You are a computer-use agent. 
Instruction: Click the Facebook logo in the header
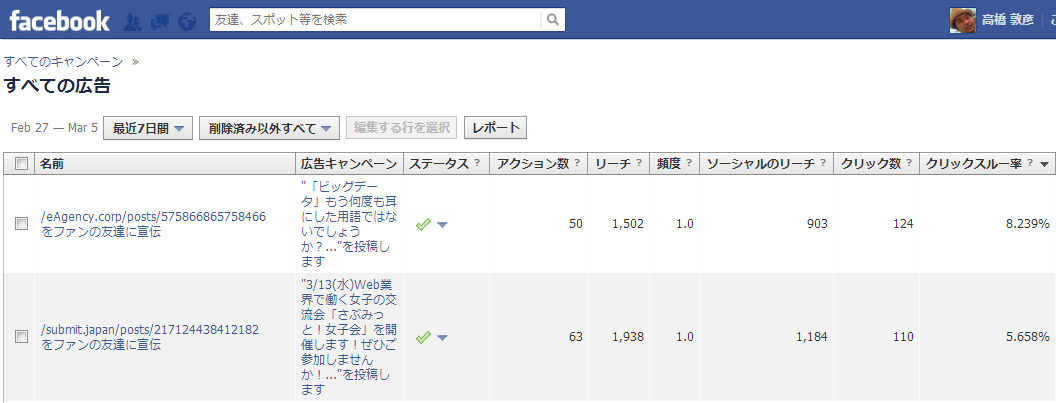(x=59, y=20)
